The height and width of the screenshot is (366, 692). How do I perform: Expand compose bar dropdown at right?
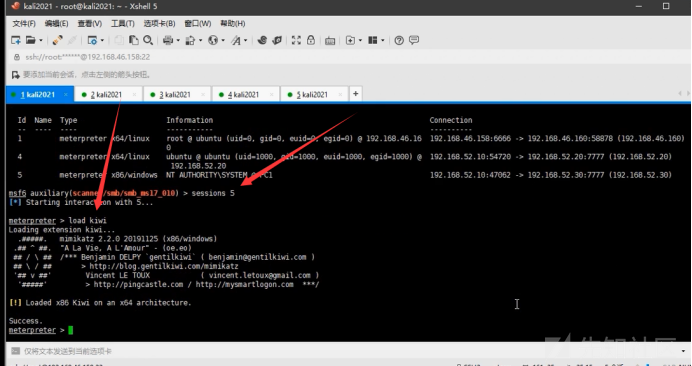pyautogui.click(x=684, y=351)
